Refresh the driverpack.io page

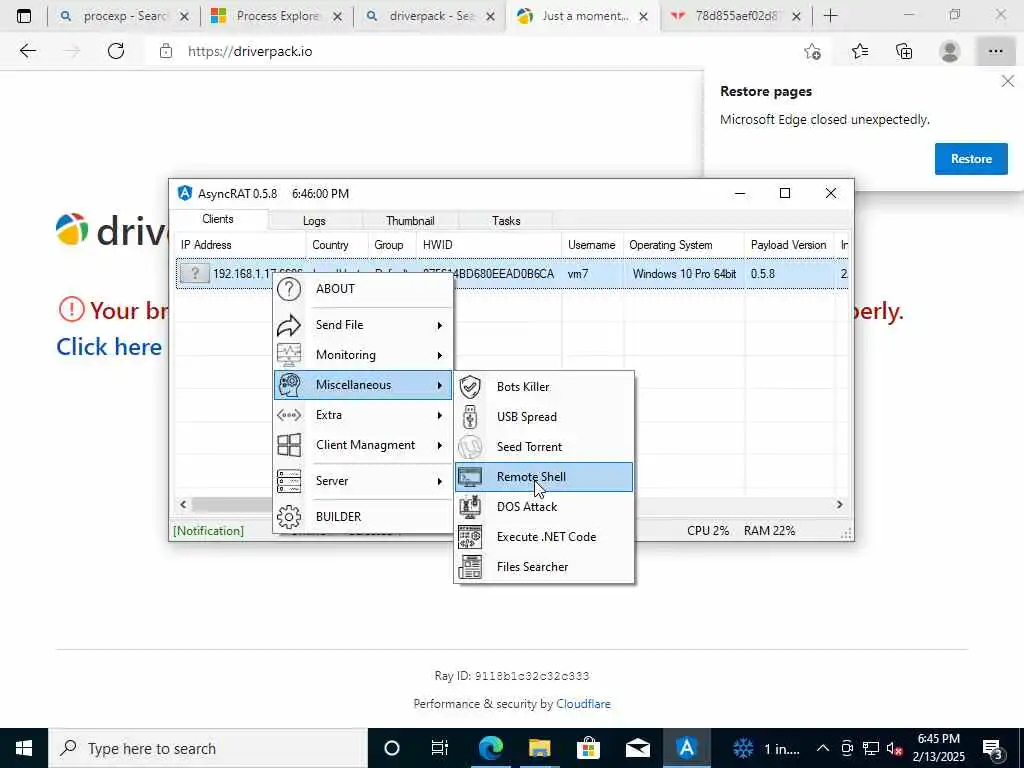point(116,51)
